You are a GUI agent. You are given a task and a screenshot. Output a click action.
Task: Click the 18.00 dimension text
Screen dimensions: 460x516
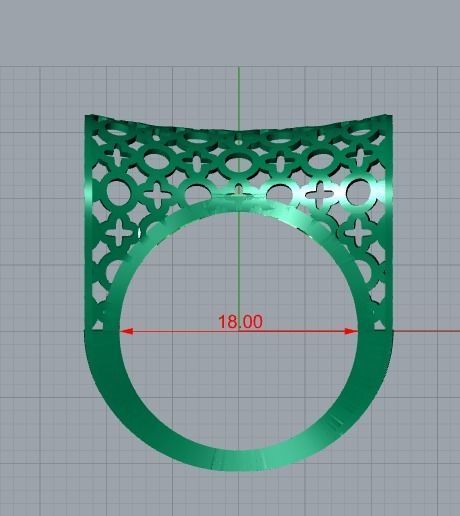coord(240,322)
